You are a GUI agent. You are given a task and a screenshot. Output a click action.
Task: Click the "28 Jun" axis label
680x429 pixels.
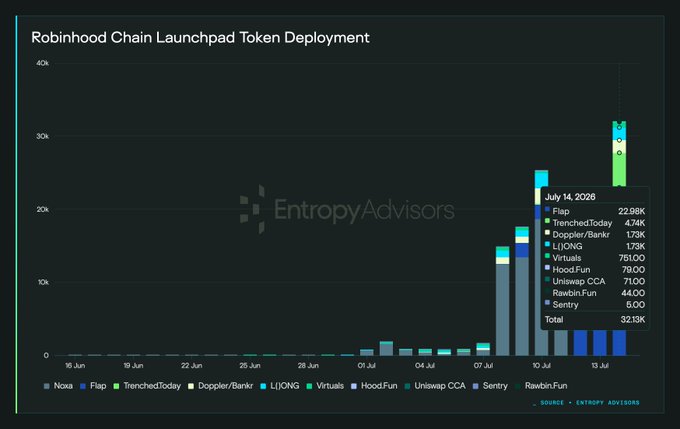[x=308, y=366]
